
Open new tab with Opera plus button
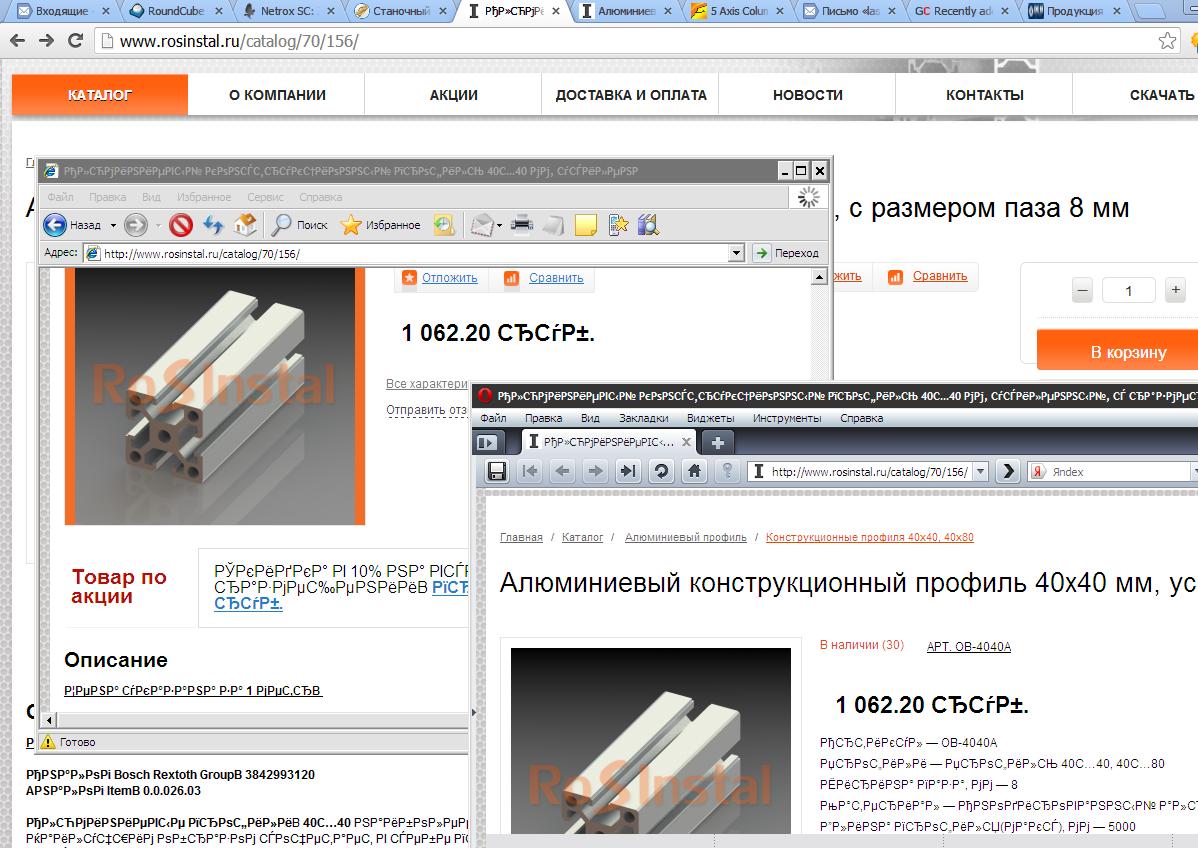pos(717,442)
